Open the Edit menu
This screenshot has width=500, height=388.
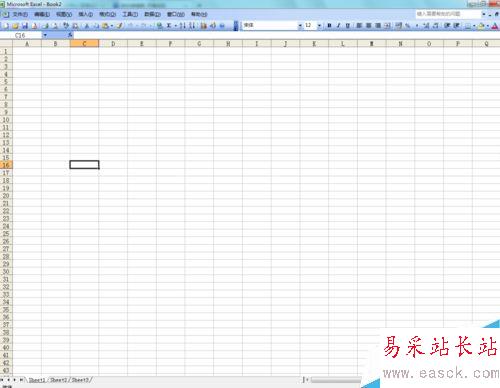point(42,14)
